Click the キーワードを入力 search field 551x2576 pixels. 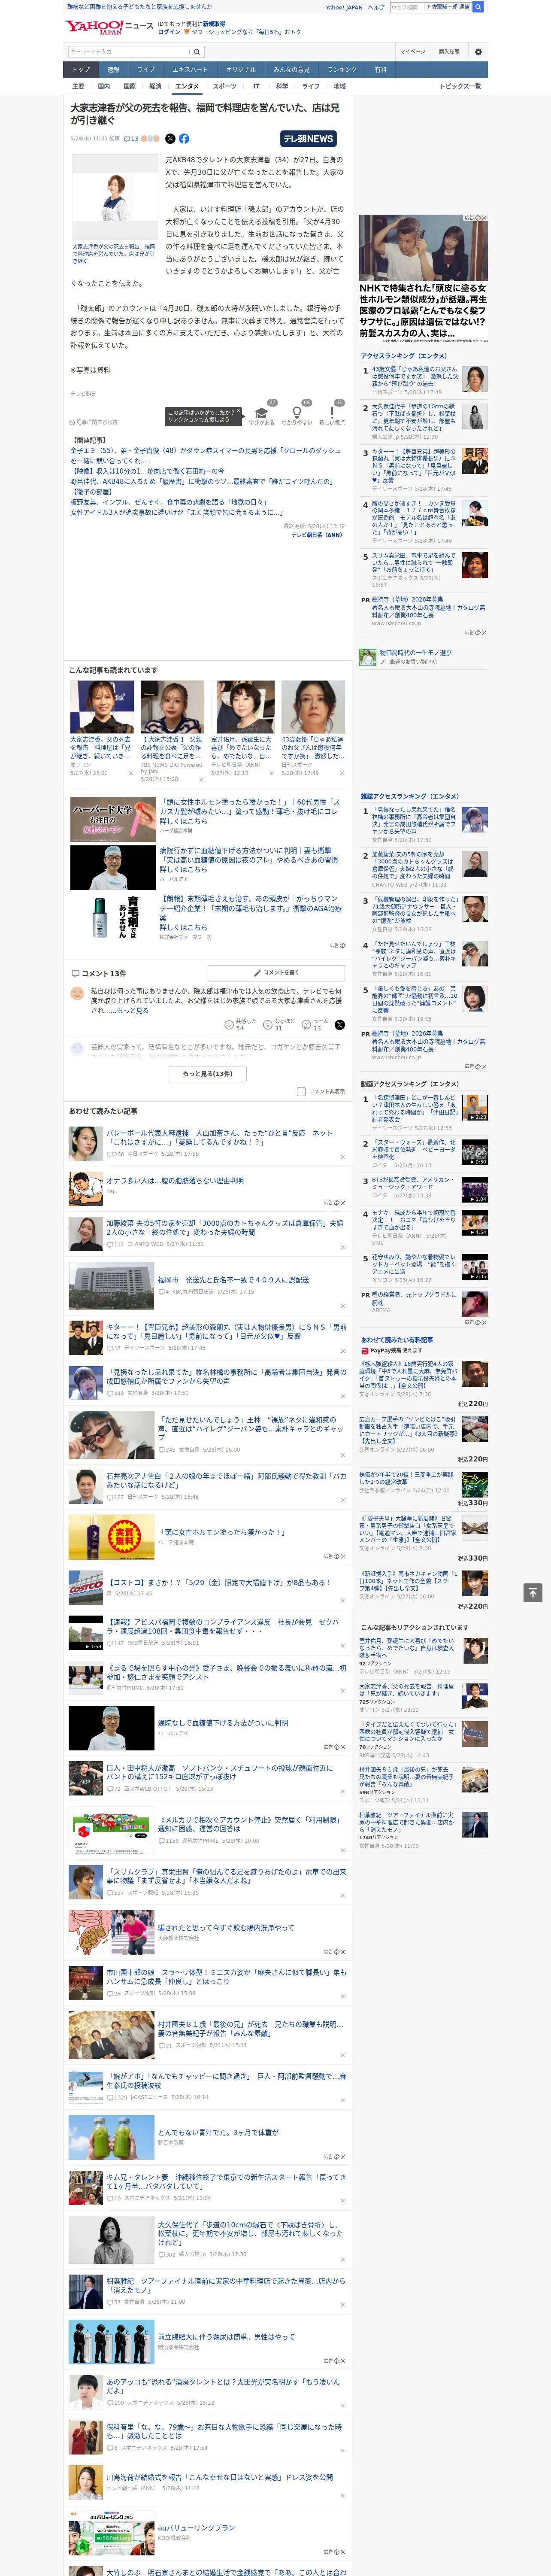129,51
